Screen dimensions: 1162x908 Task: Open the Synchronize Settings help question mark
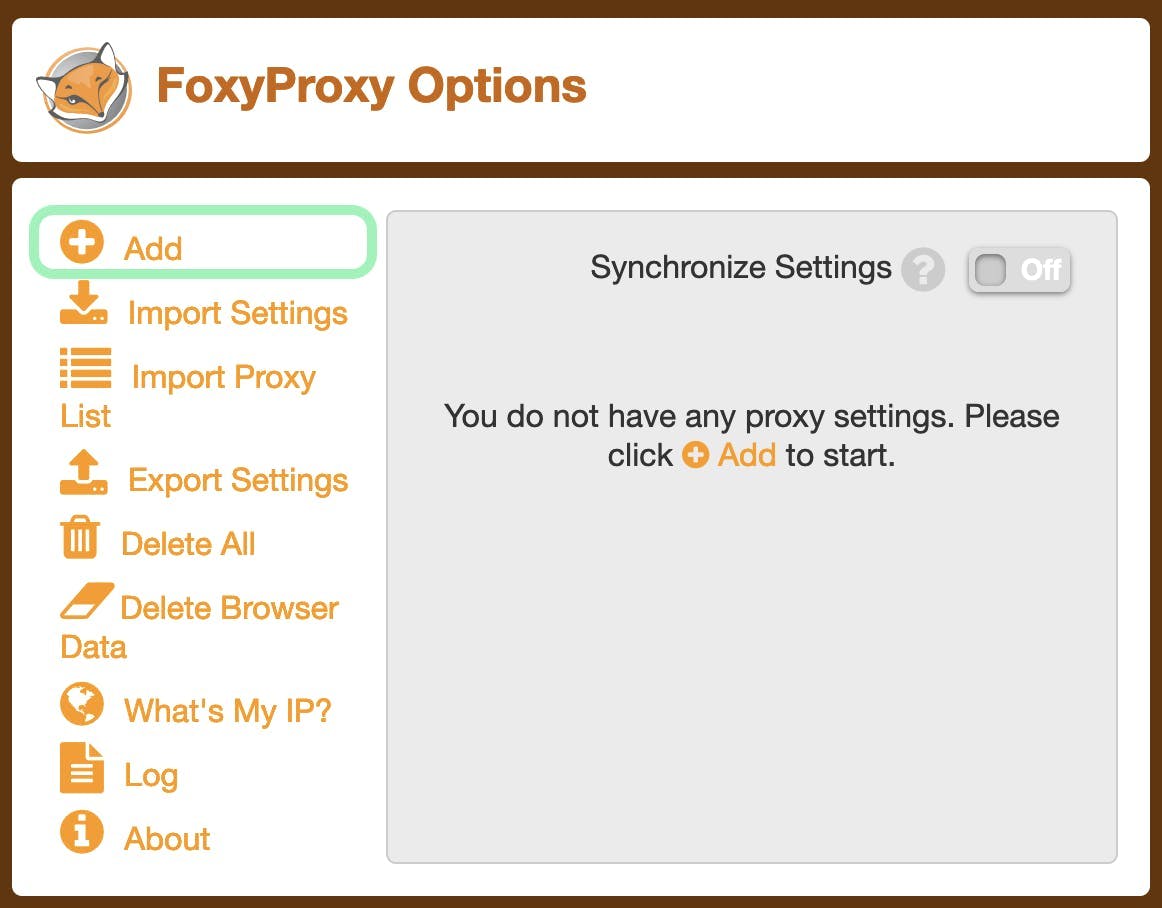923,269
